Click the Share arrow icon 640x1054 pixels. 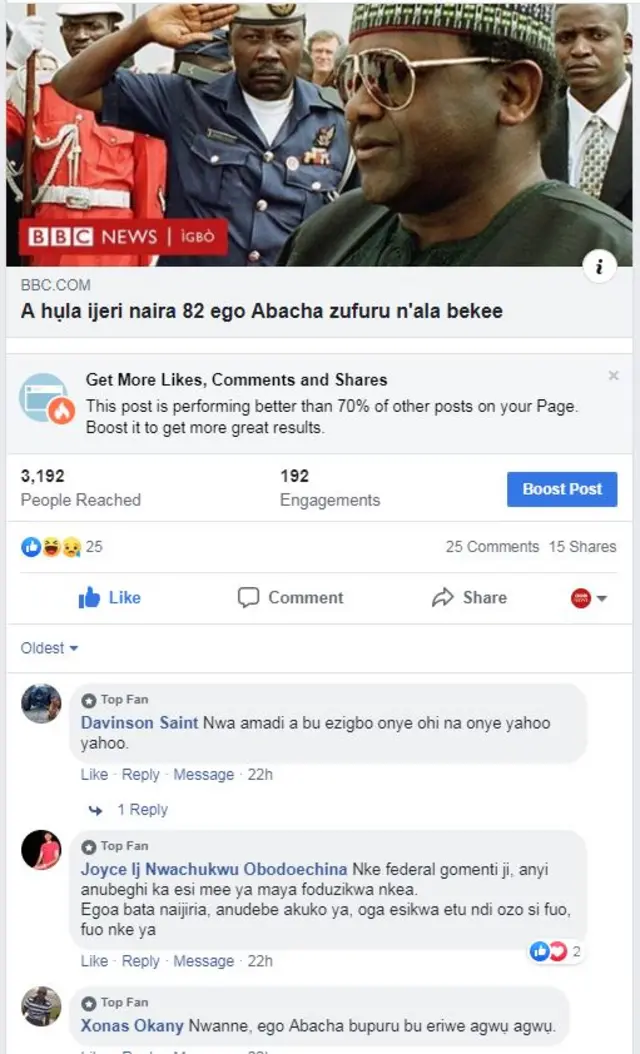pyautogui.click(x=443, y=597)
